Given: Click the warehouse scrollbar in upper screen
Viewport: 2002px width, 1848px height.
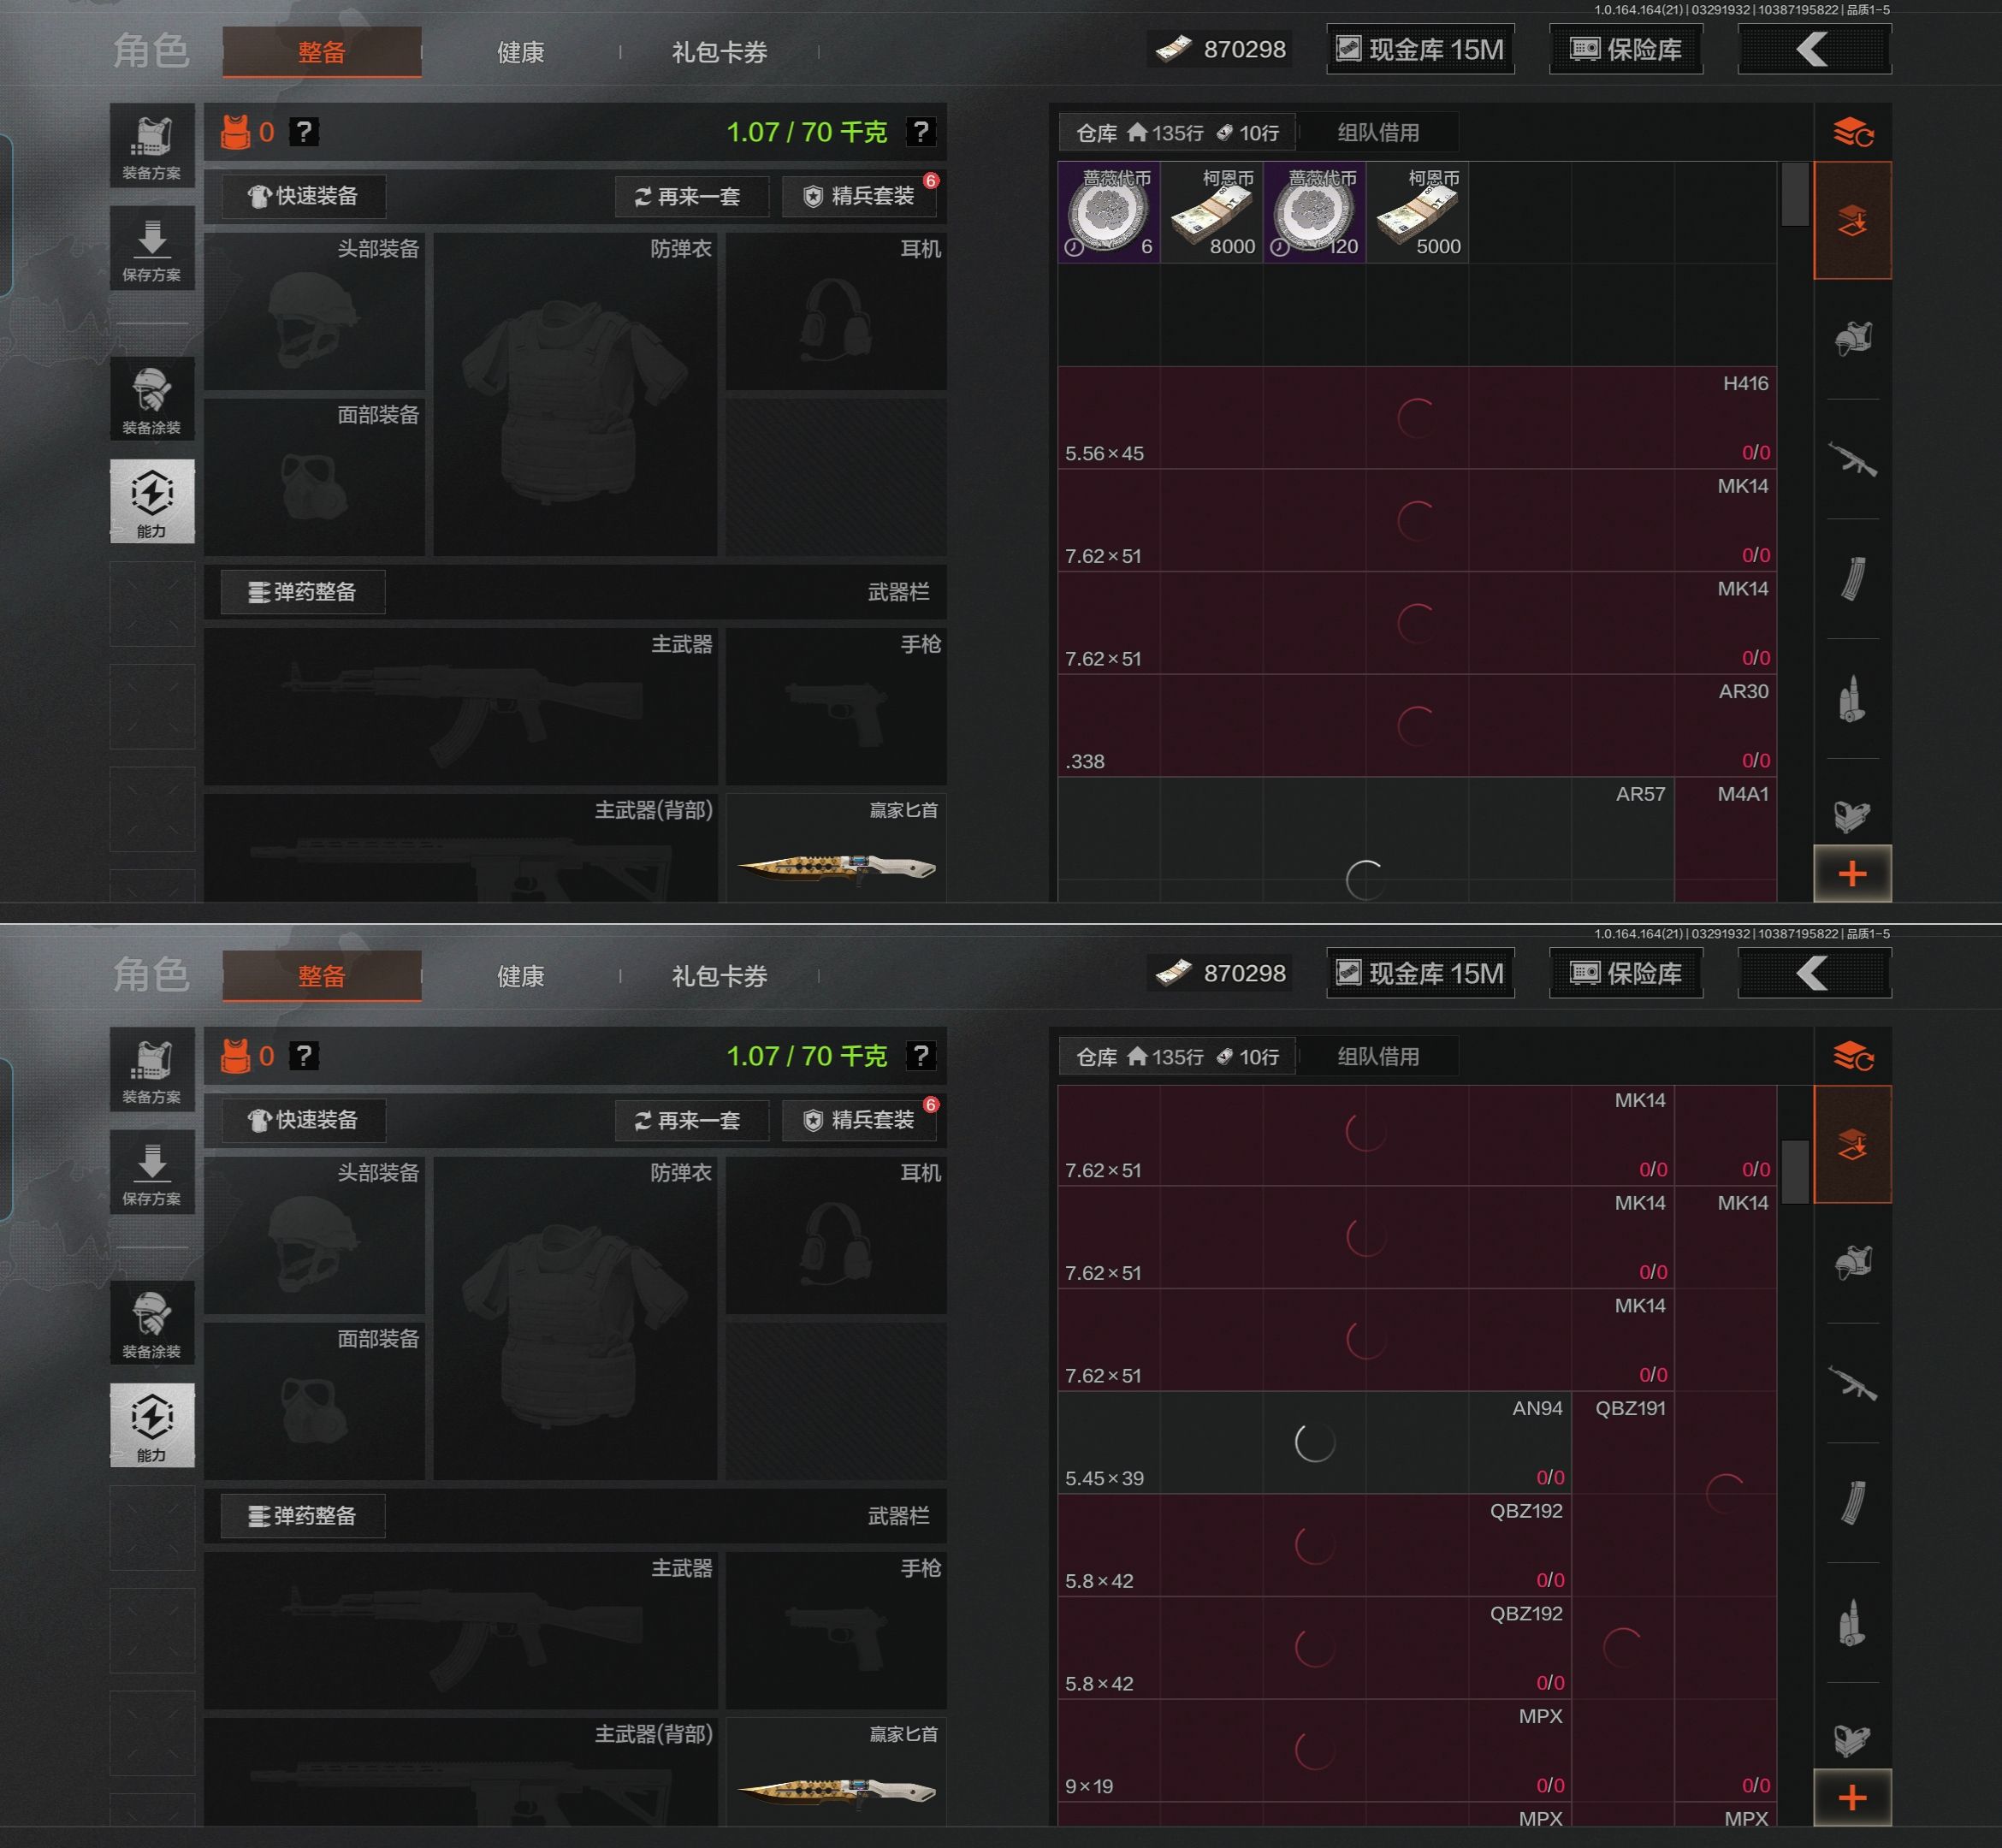Looking at the screenshot, I should point(1795,194).
